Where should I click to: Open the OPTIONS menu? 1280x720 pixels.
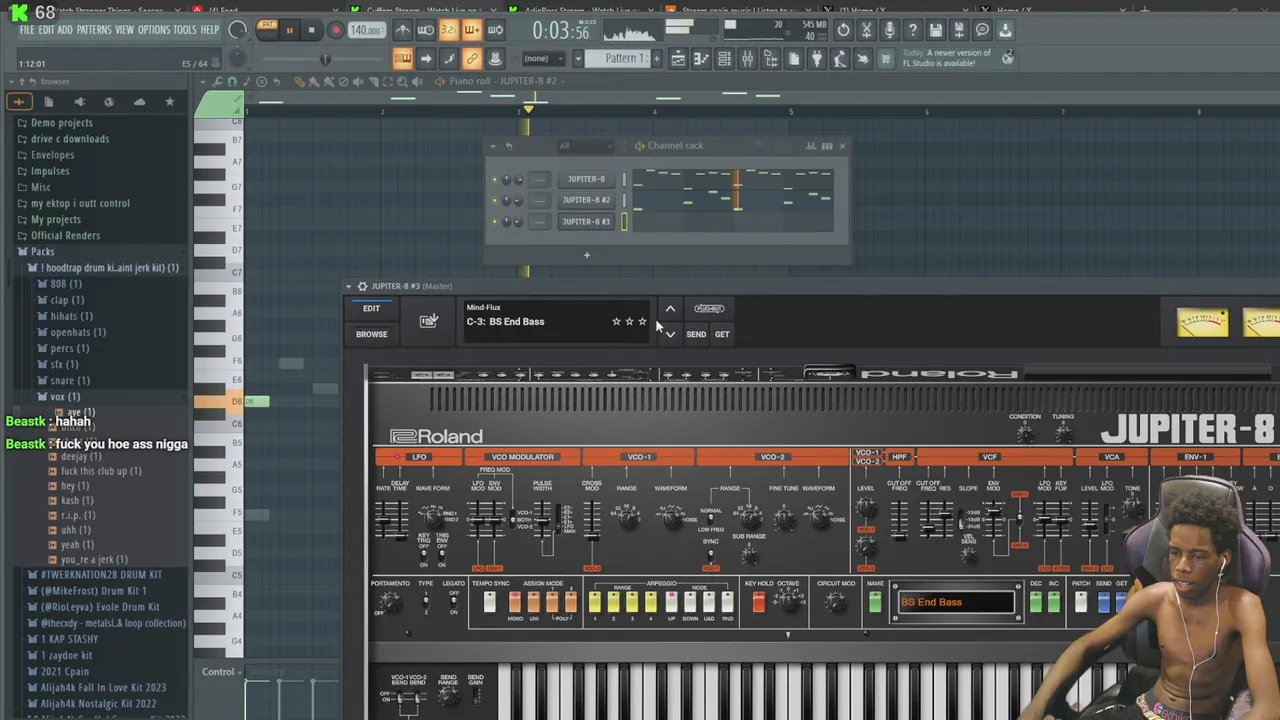click(154, 30)
